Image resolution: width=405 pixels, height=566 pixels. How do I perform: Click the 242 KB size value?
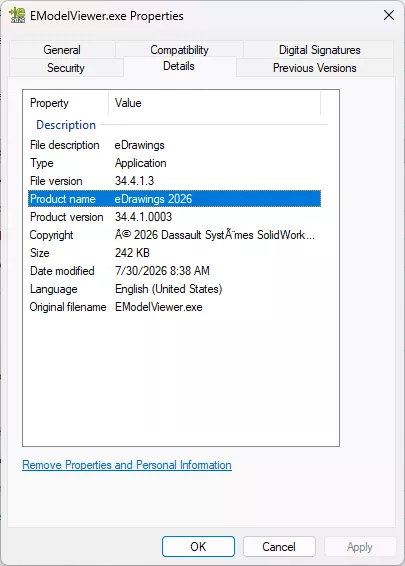click(x=132, y=253)
